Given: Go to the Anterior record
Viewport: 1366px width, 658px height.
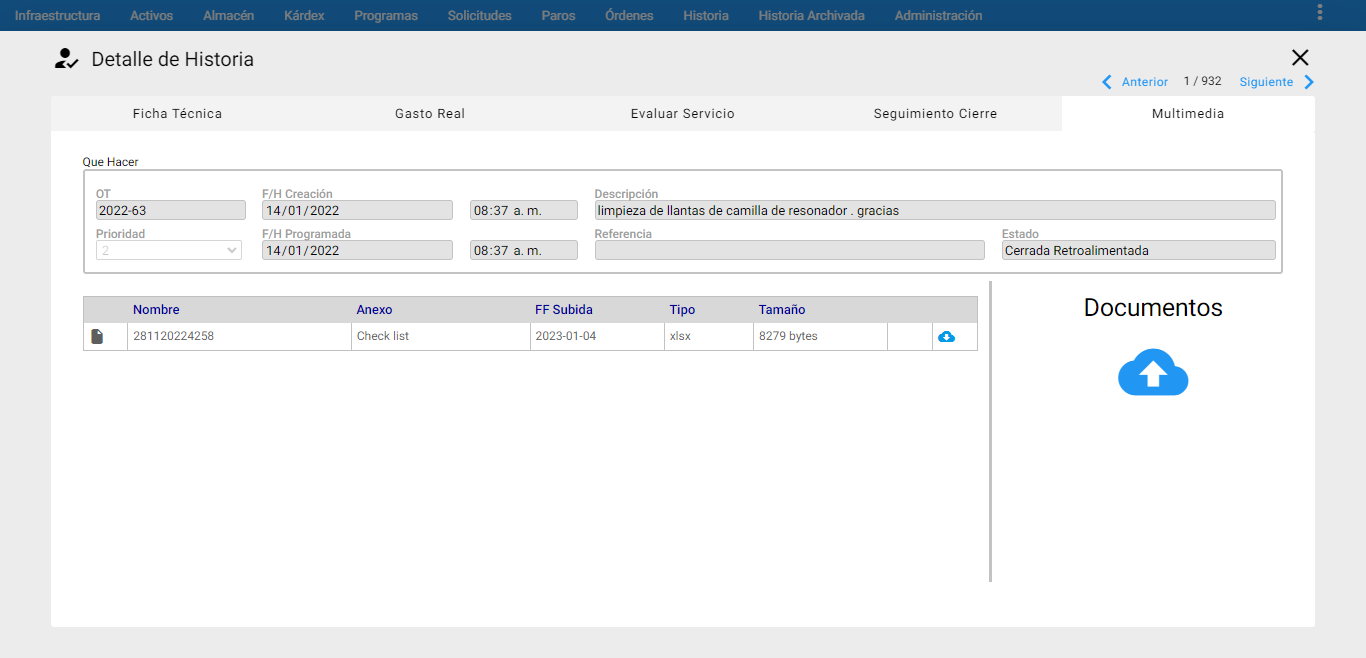Looking at the screenshot, I should (x=1145, y=82).
